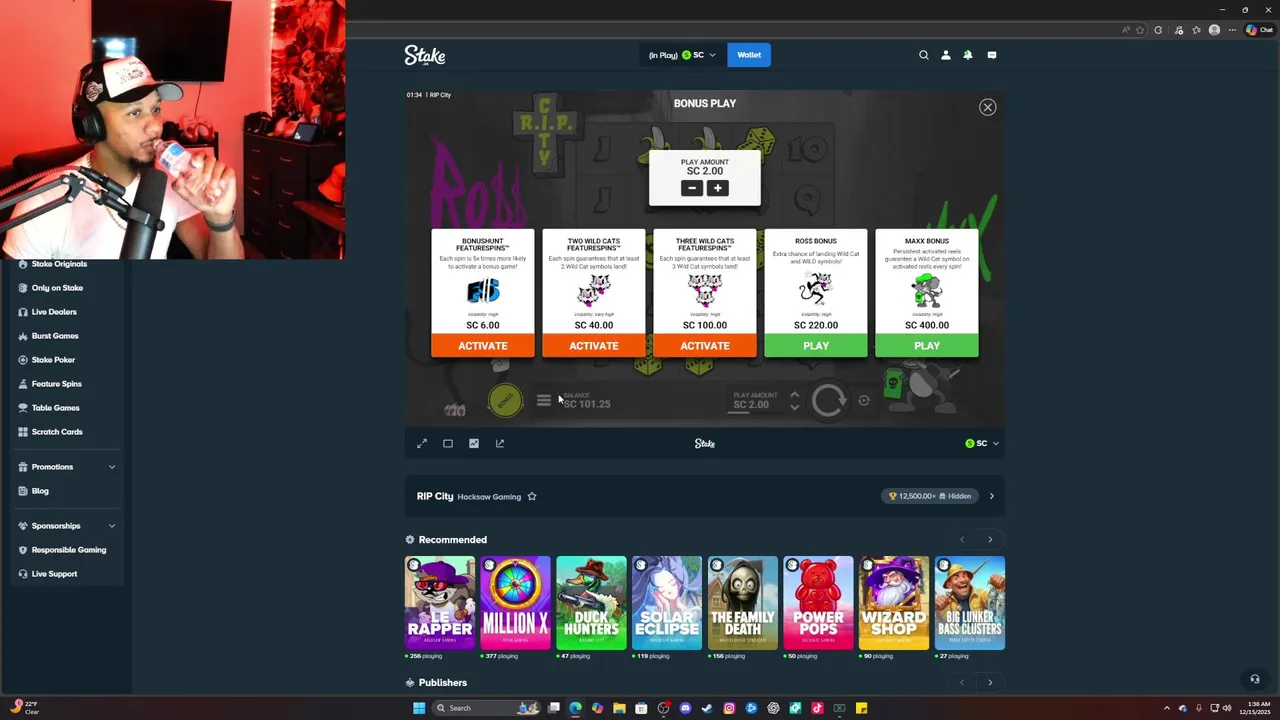Play the Maxx Bonus for SC 400.00
The height and width of the screenshot is (720, 1280).
927,346
